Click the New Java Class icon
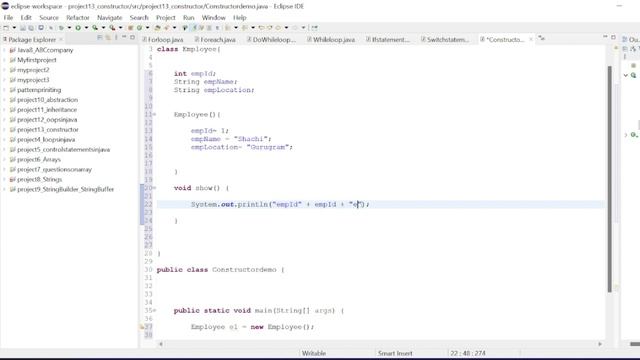 click(x=139, y=28)
